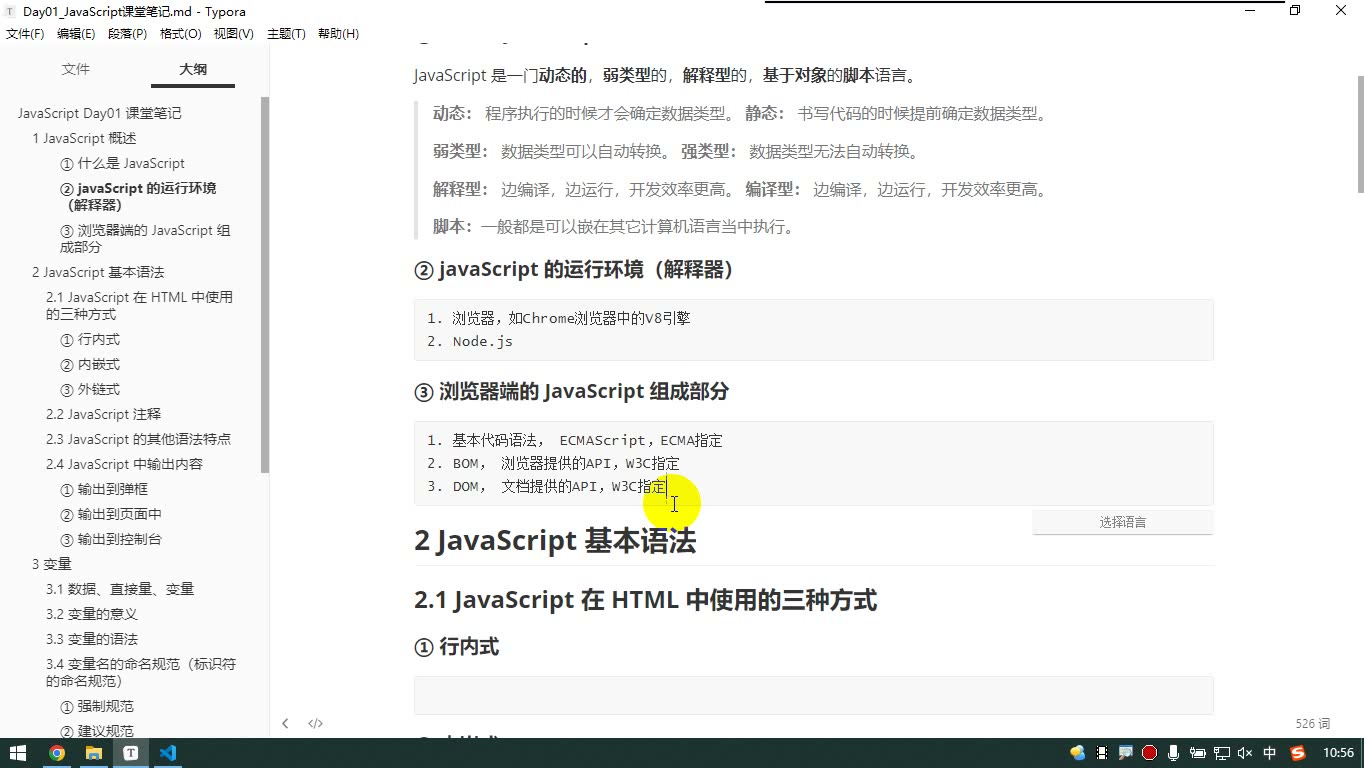Switch to the 文件 sidebar tab
1364x768 pixels.
pyautogui.click(x=76, y=69)
